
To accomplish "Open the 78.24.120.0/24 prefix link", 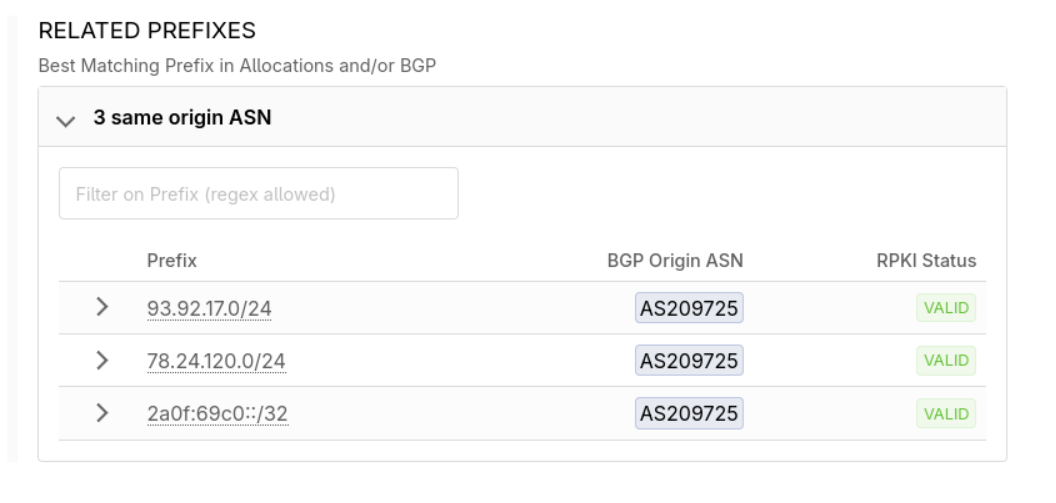I will pyautogui.click(x=216, y=361).
